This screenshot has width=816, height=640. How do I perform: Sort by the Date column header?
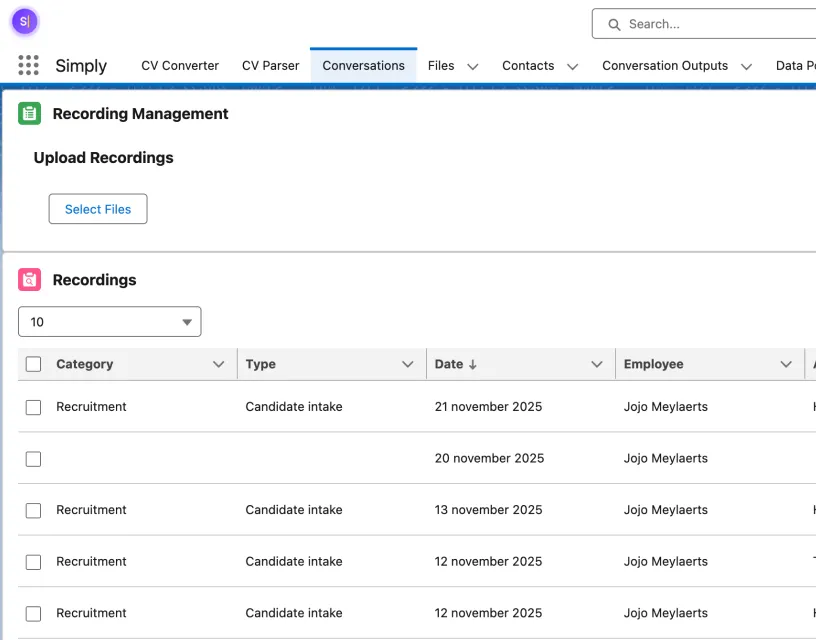coord(449,364)
